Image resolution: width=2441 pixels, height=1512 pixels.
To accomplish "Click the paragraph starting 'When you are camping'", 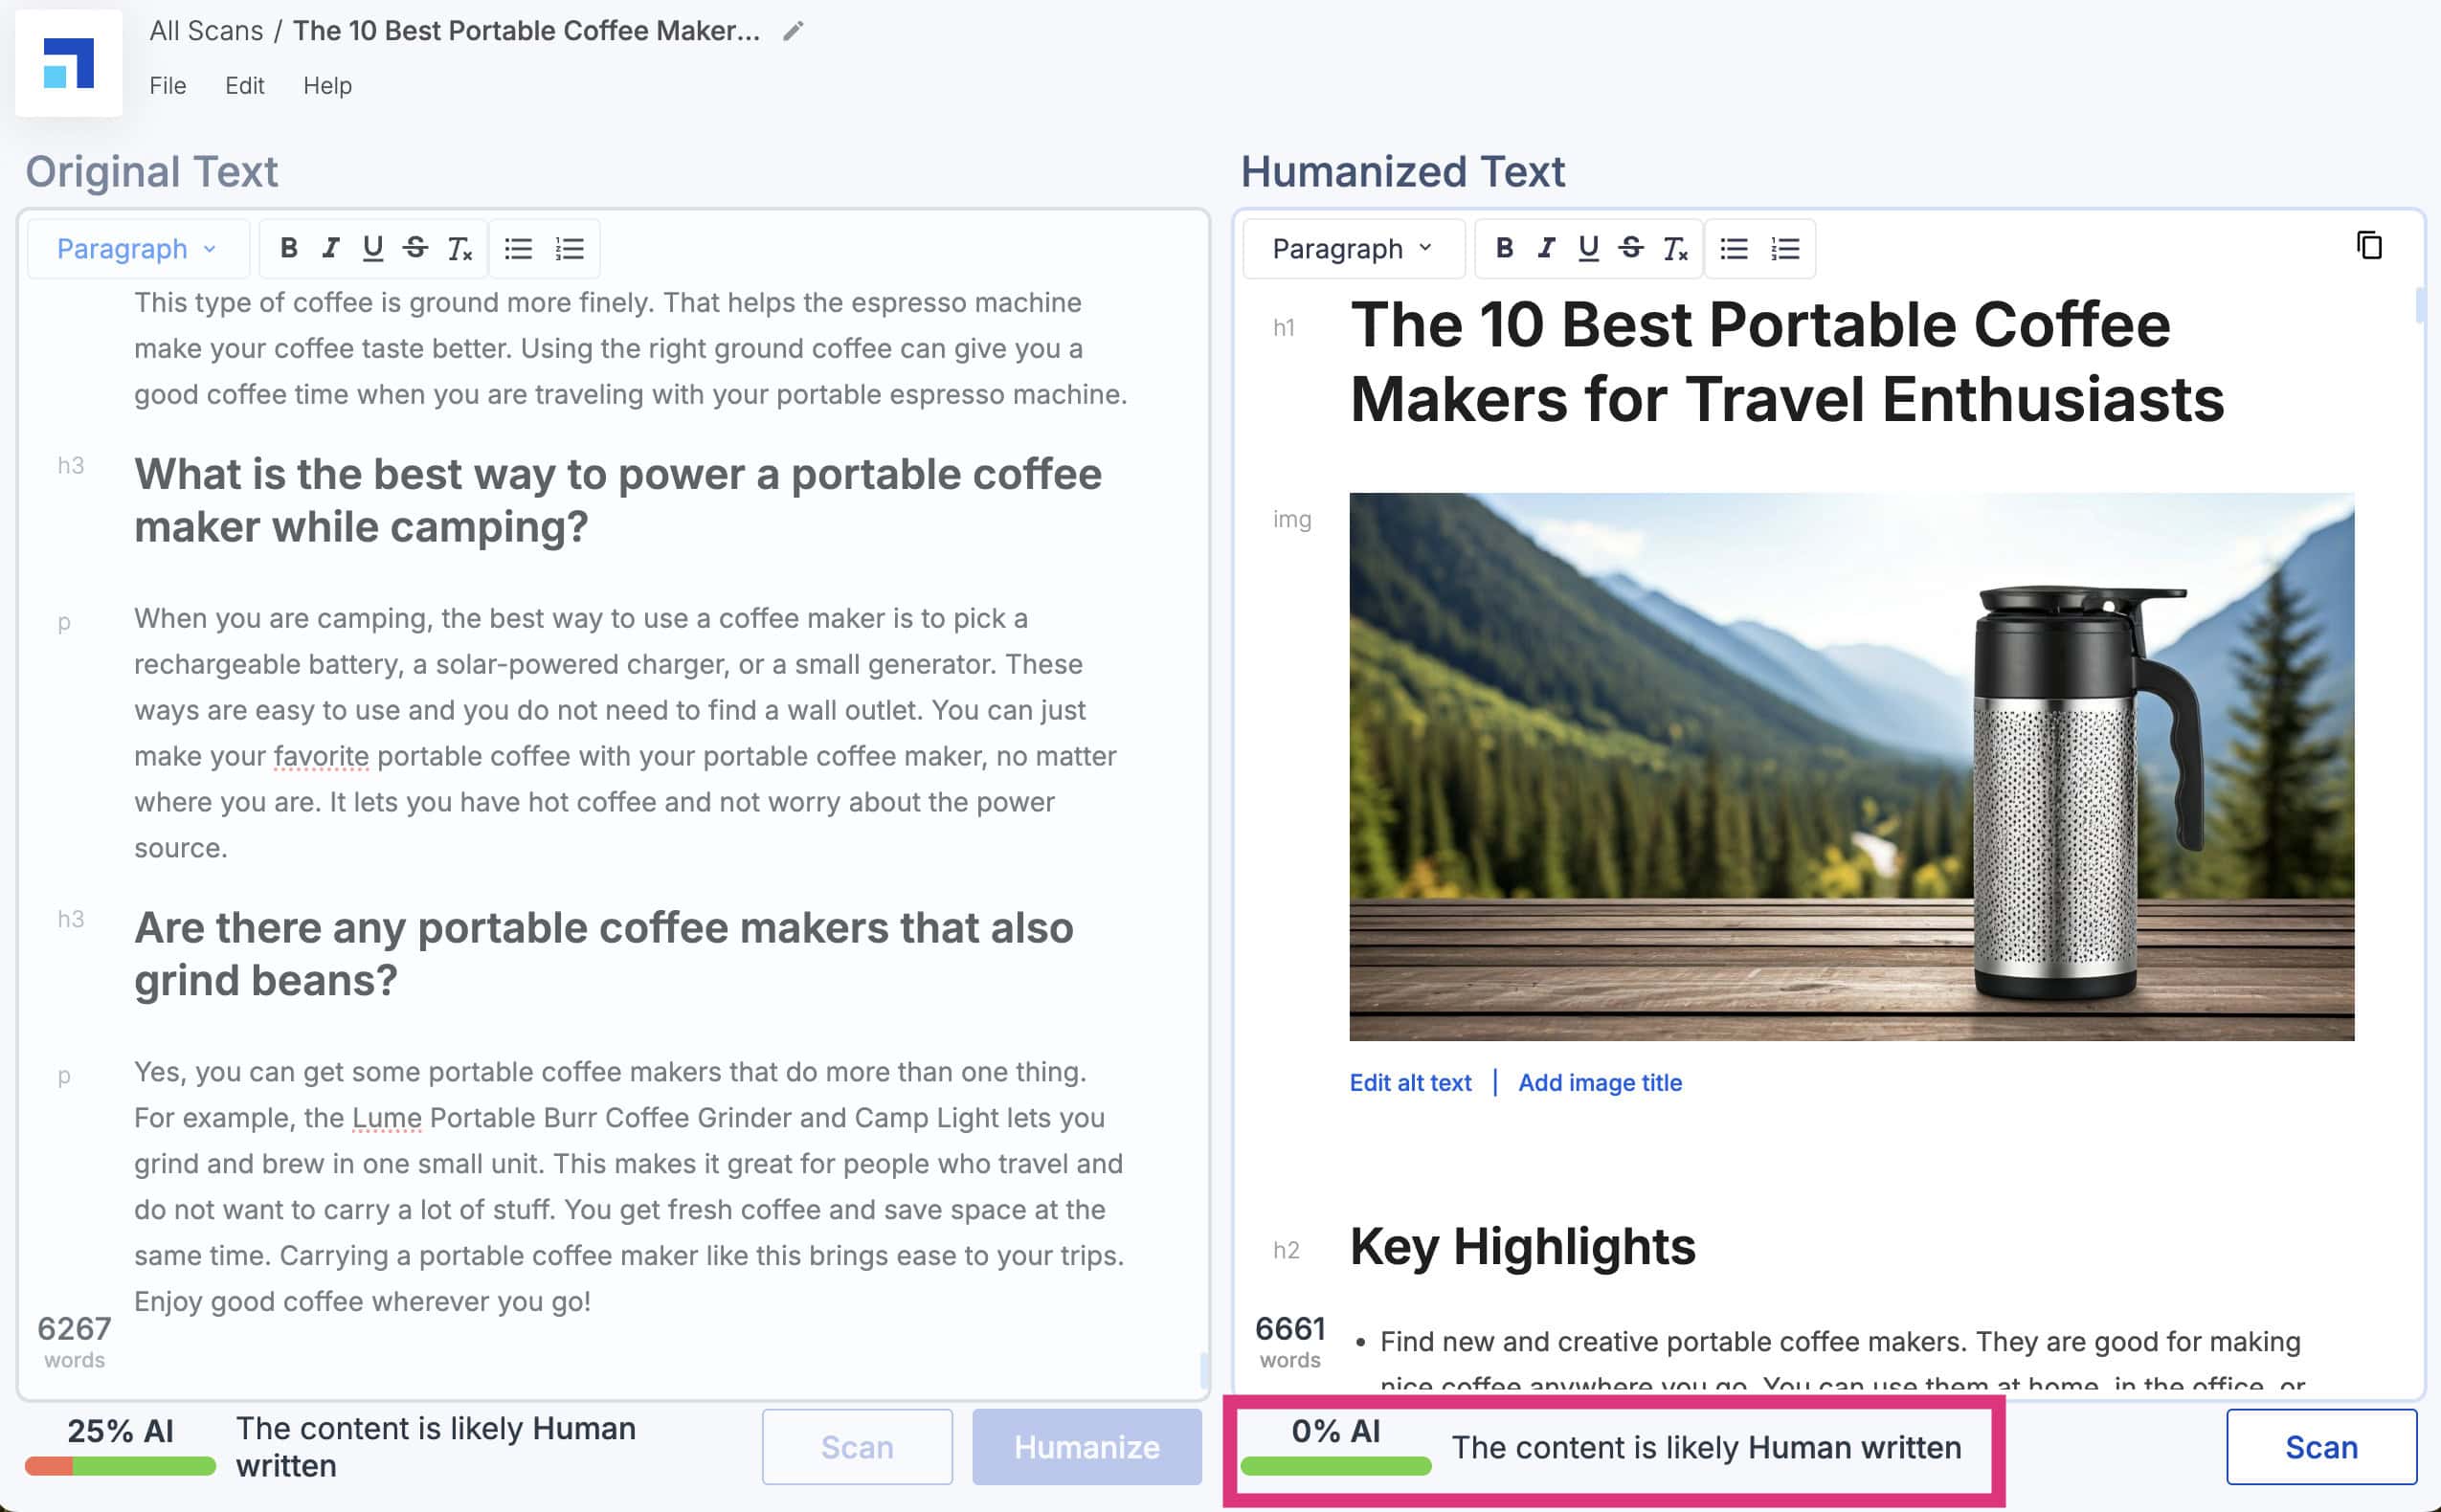I will point(626,733).
